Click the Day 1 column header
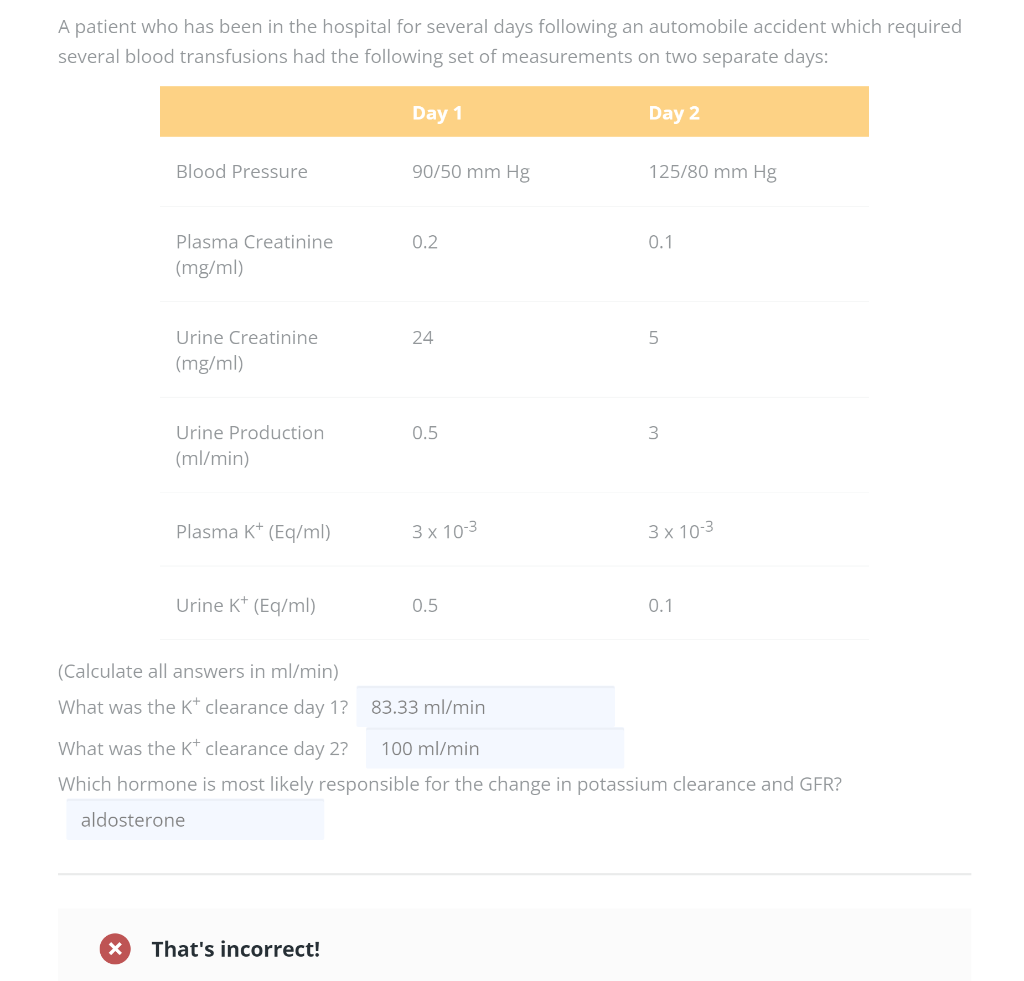Screen dimensions: 1024x981 click(x=437, y=113)
